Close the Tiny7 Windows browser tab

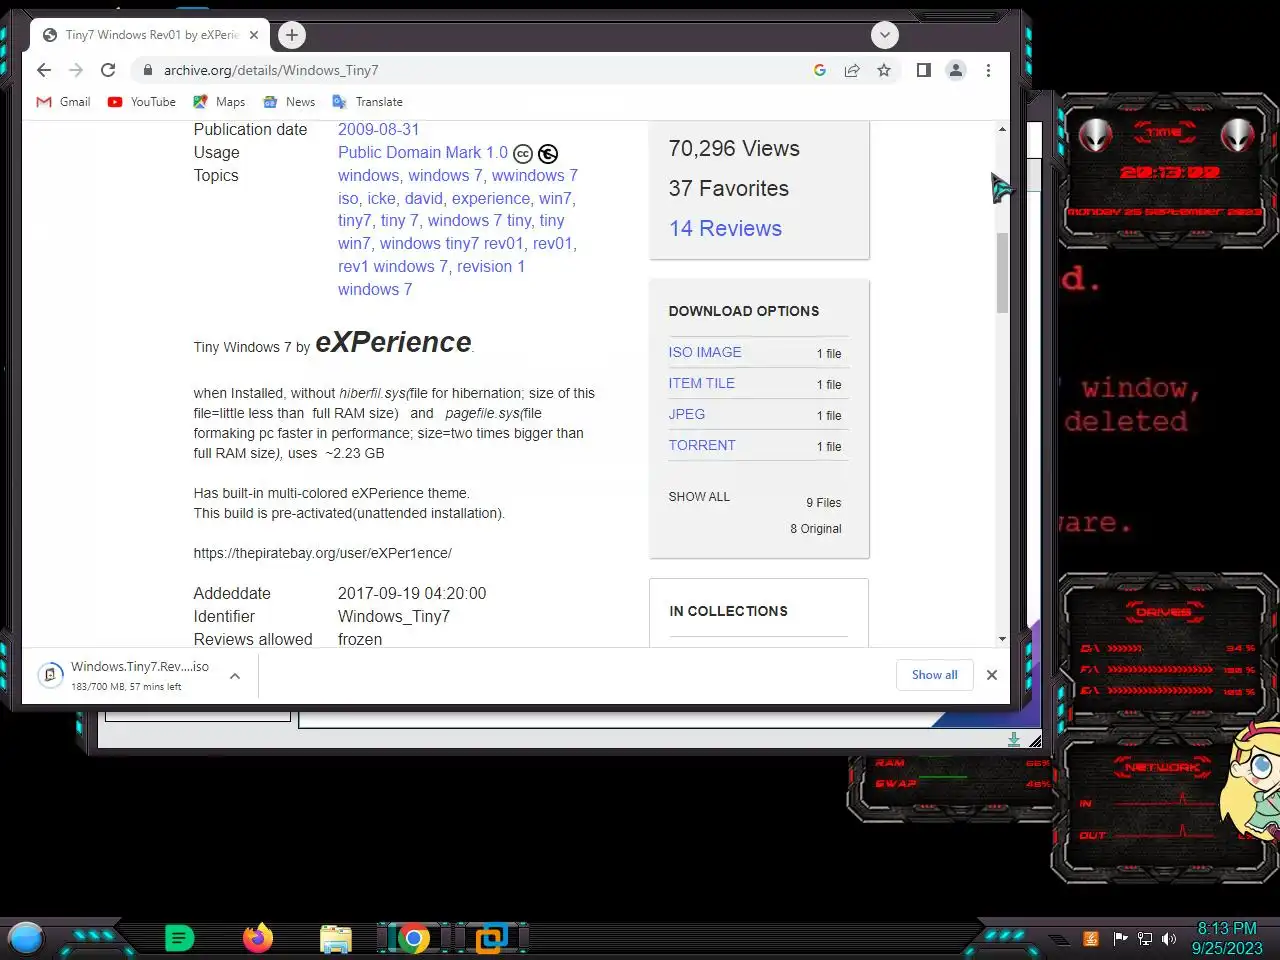pyautogui.click(x=254, y=35)
